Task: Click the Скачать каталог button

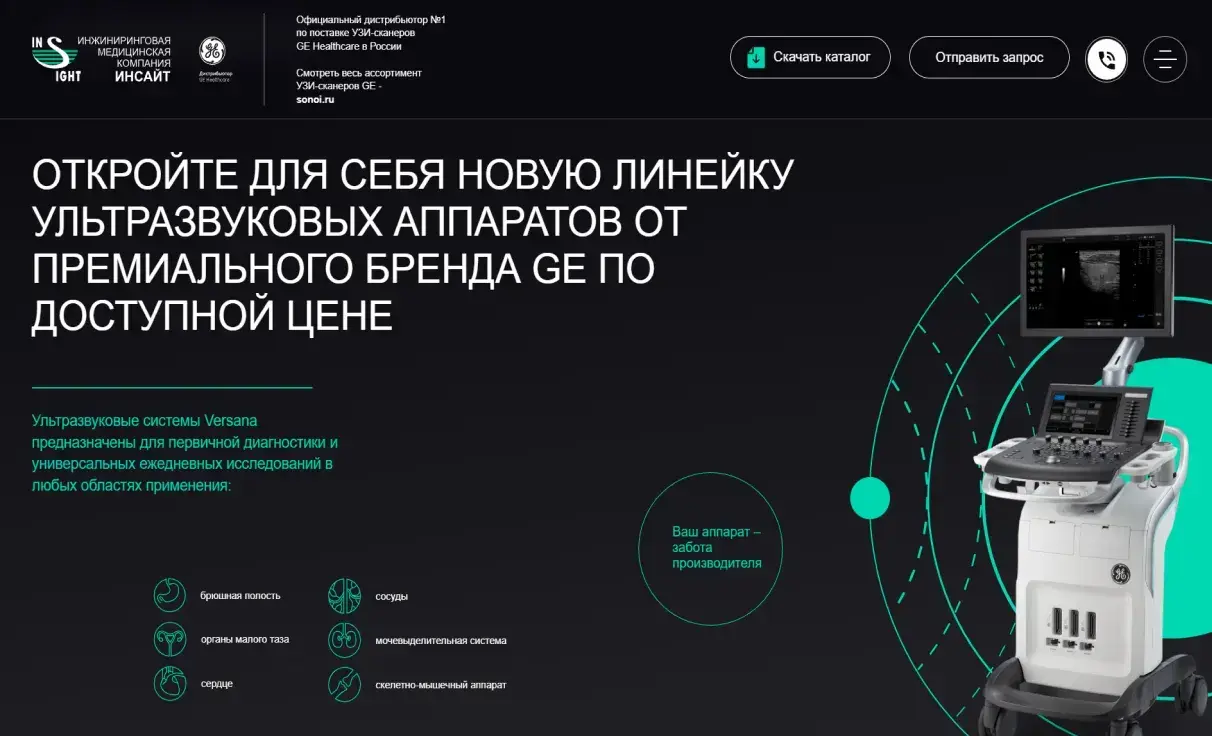Action: pyautogui.click(x=810, y=57)
